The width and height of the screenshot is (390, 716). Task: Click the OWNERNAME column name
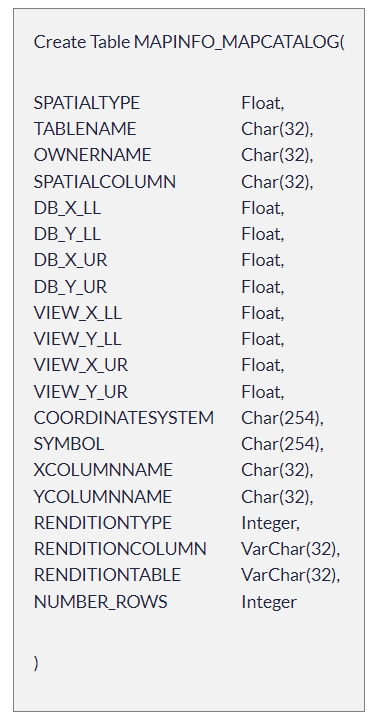click(x=92, y=155)
